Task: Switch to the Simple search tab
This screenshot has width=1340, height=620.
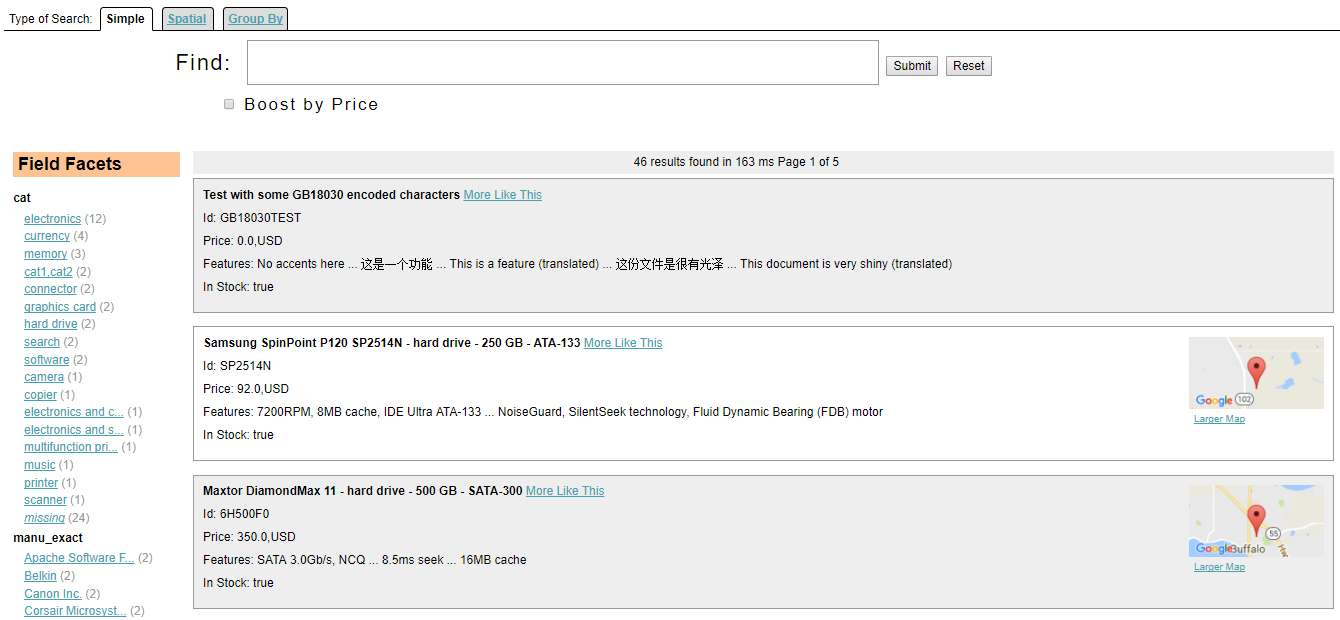Action: click(x=126, y=19)
